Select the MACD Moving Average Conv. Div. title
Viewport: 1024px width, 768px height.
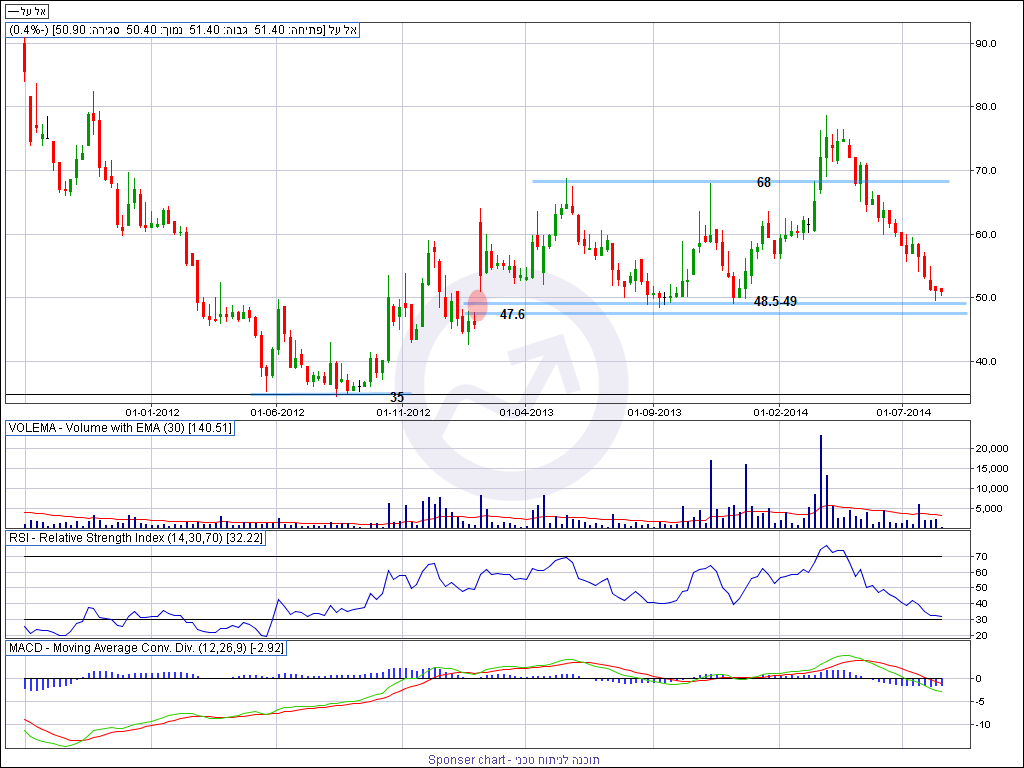point(146,648)
